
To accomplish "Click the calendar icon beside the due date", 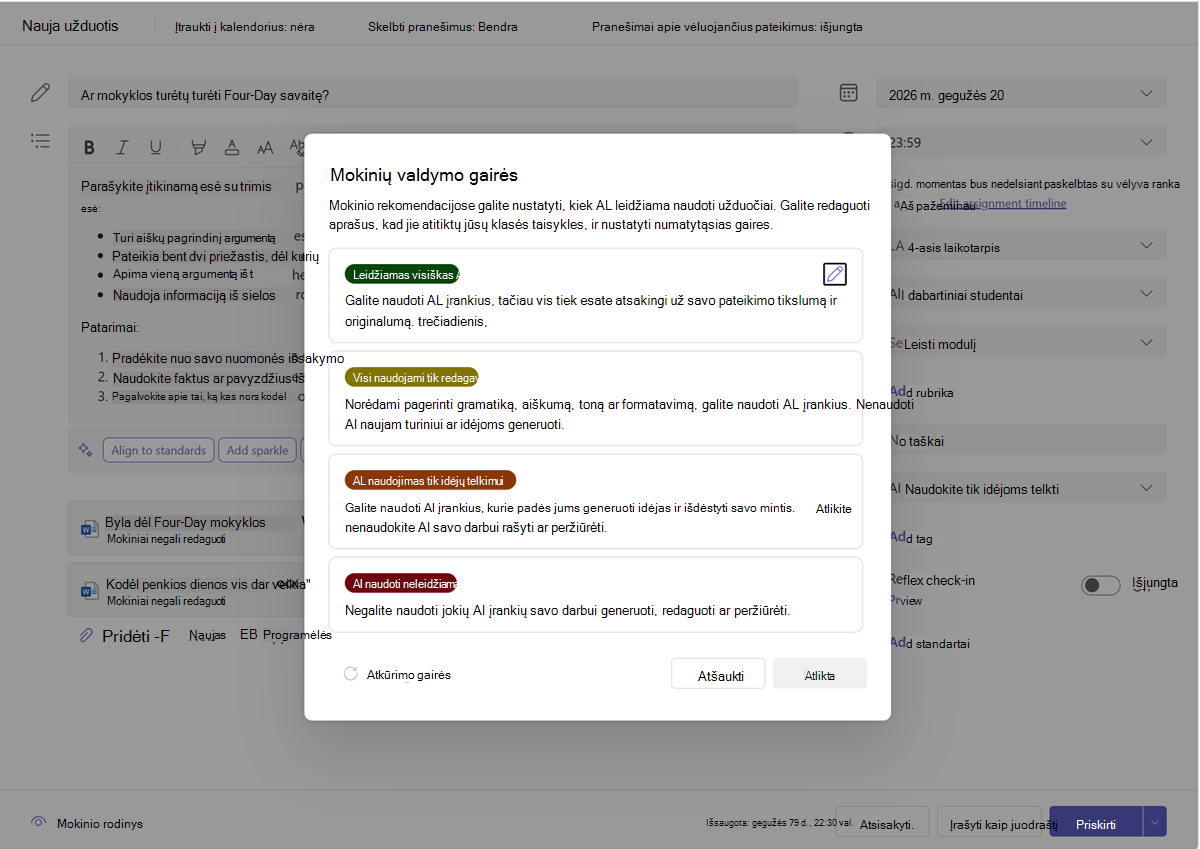I will [848, 93].
